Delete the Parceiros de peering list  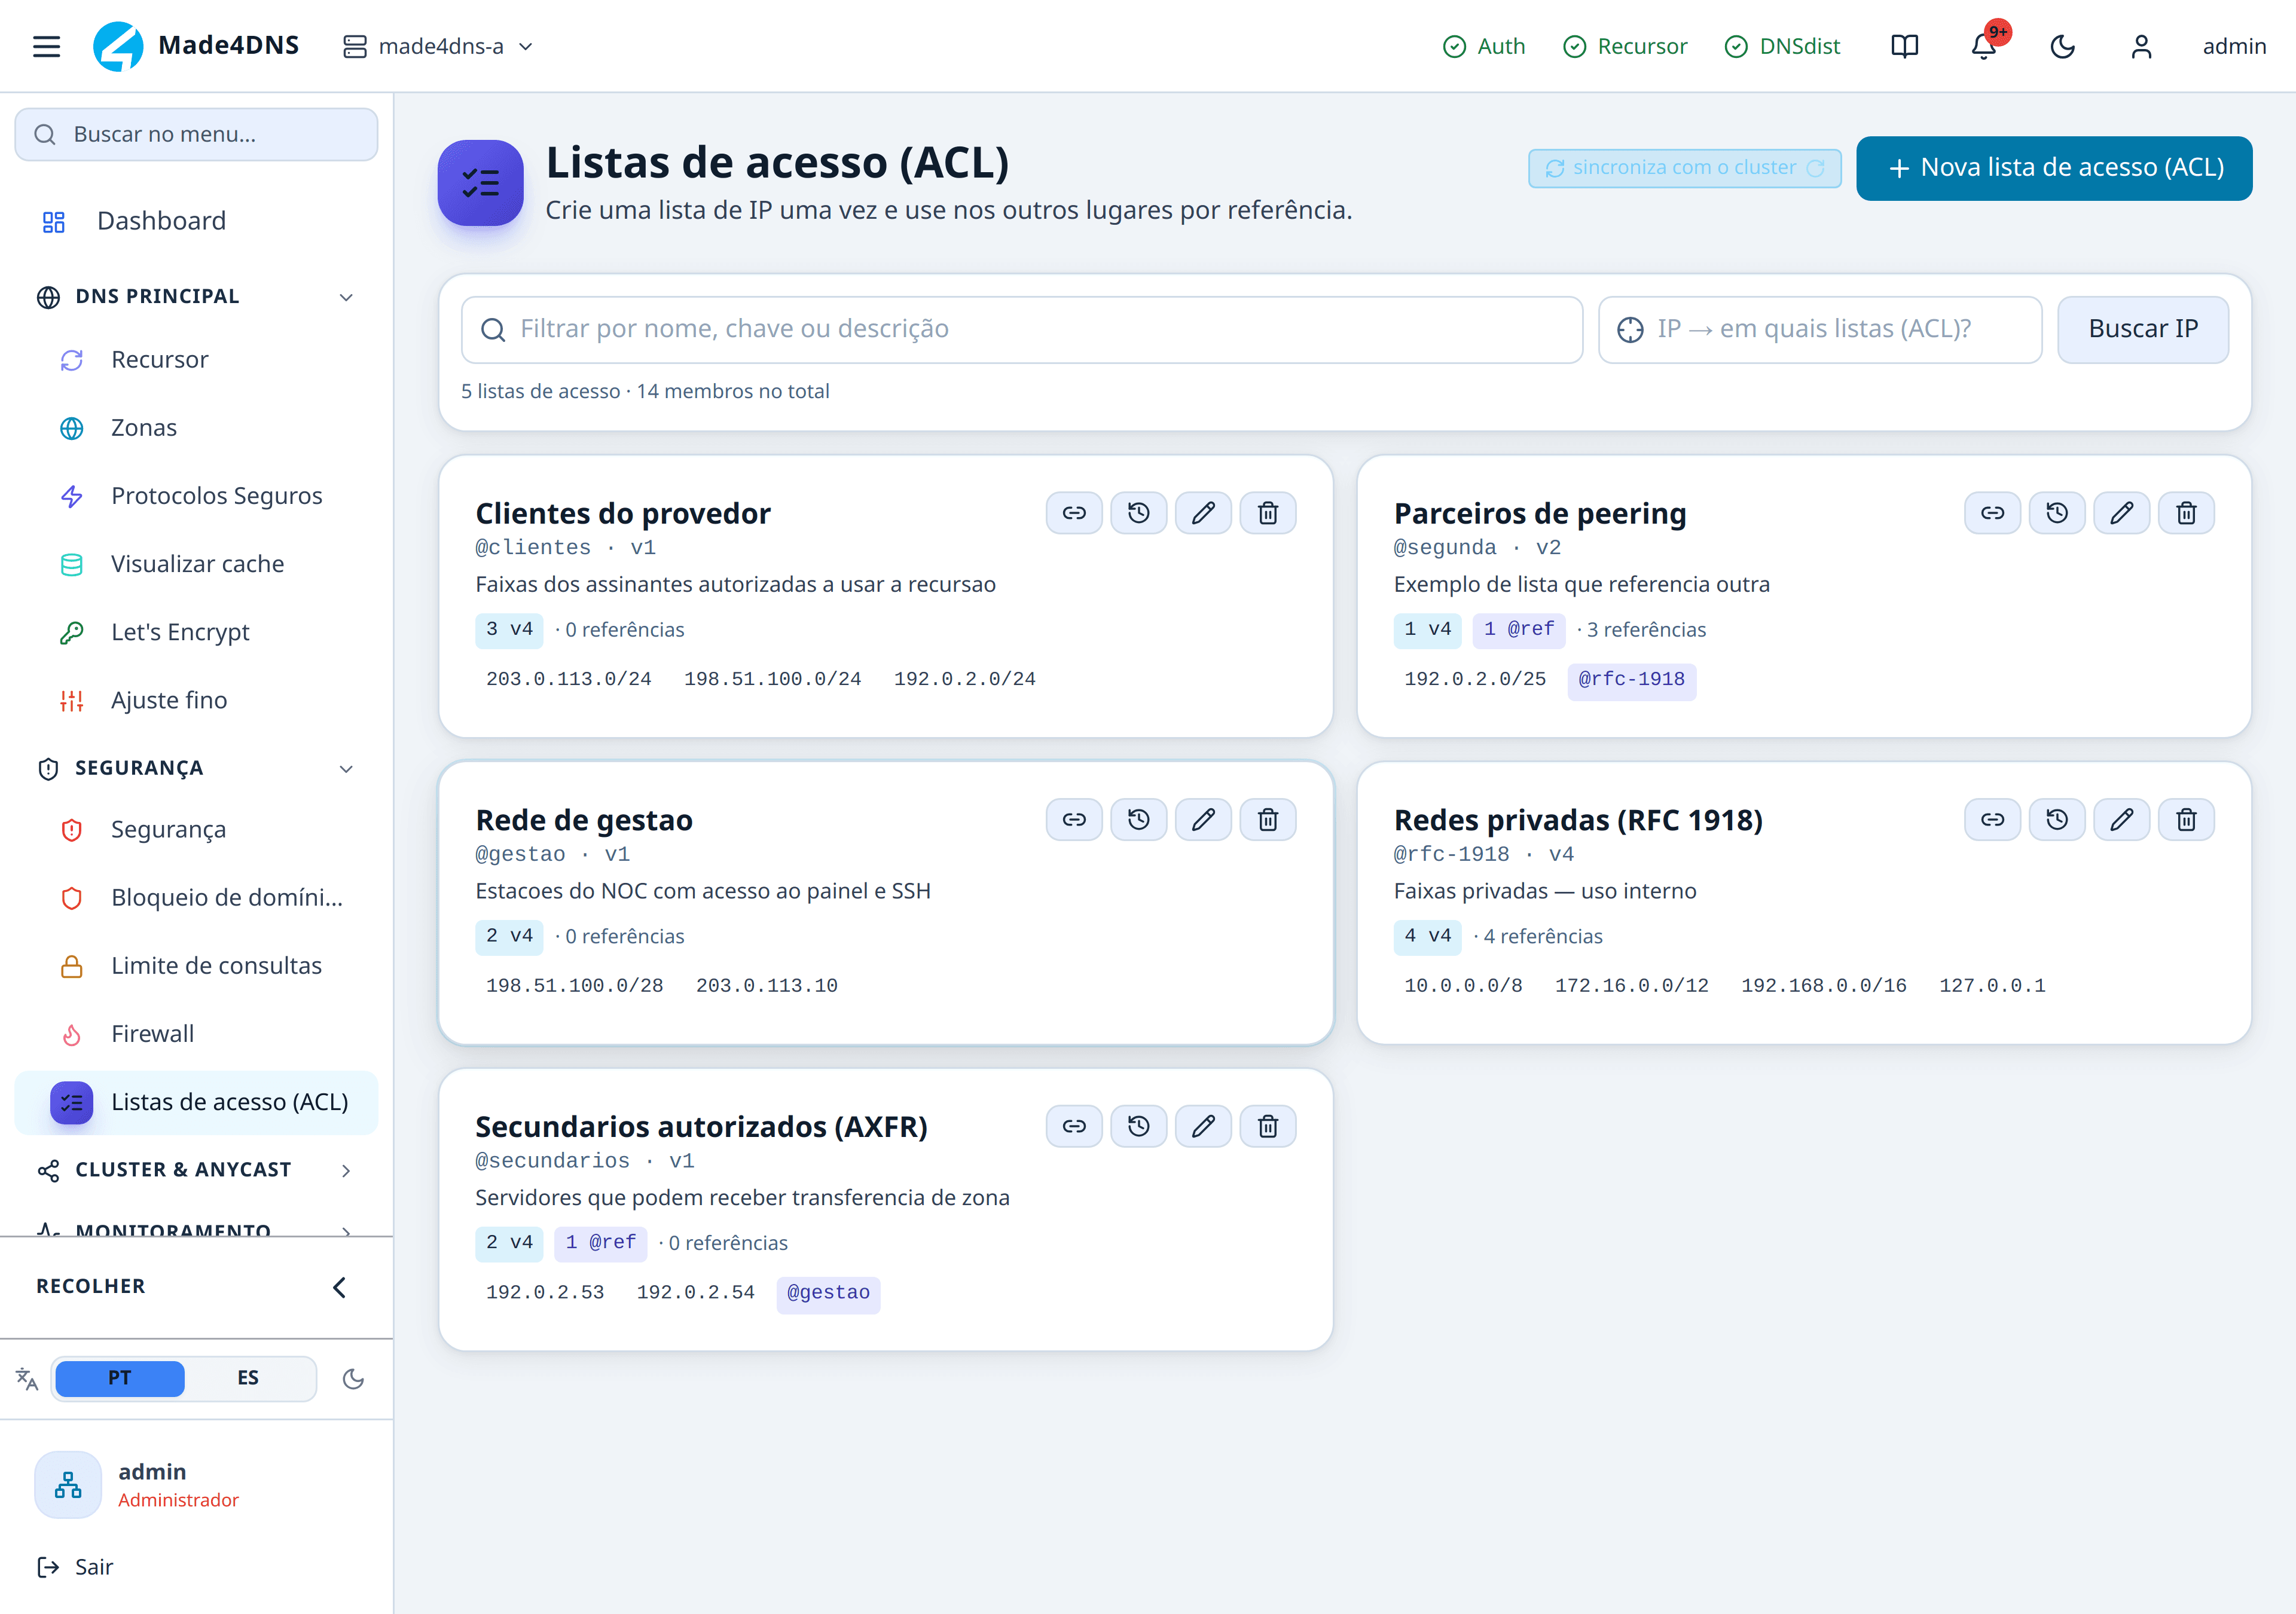pos(2186,513)
